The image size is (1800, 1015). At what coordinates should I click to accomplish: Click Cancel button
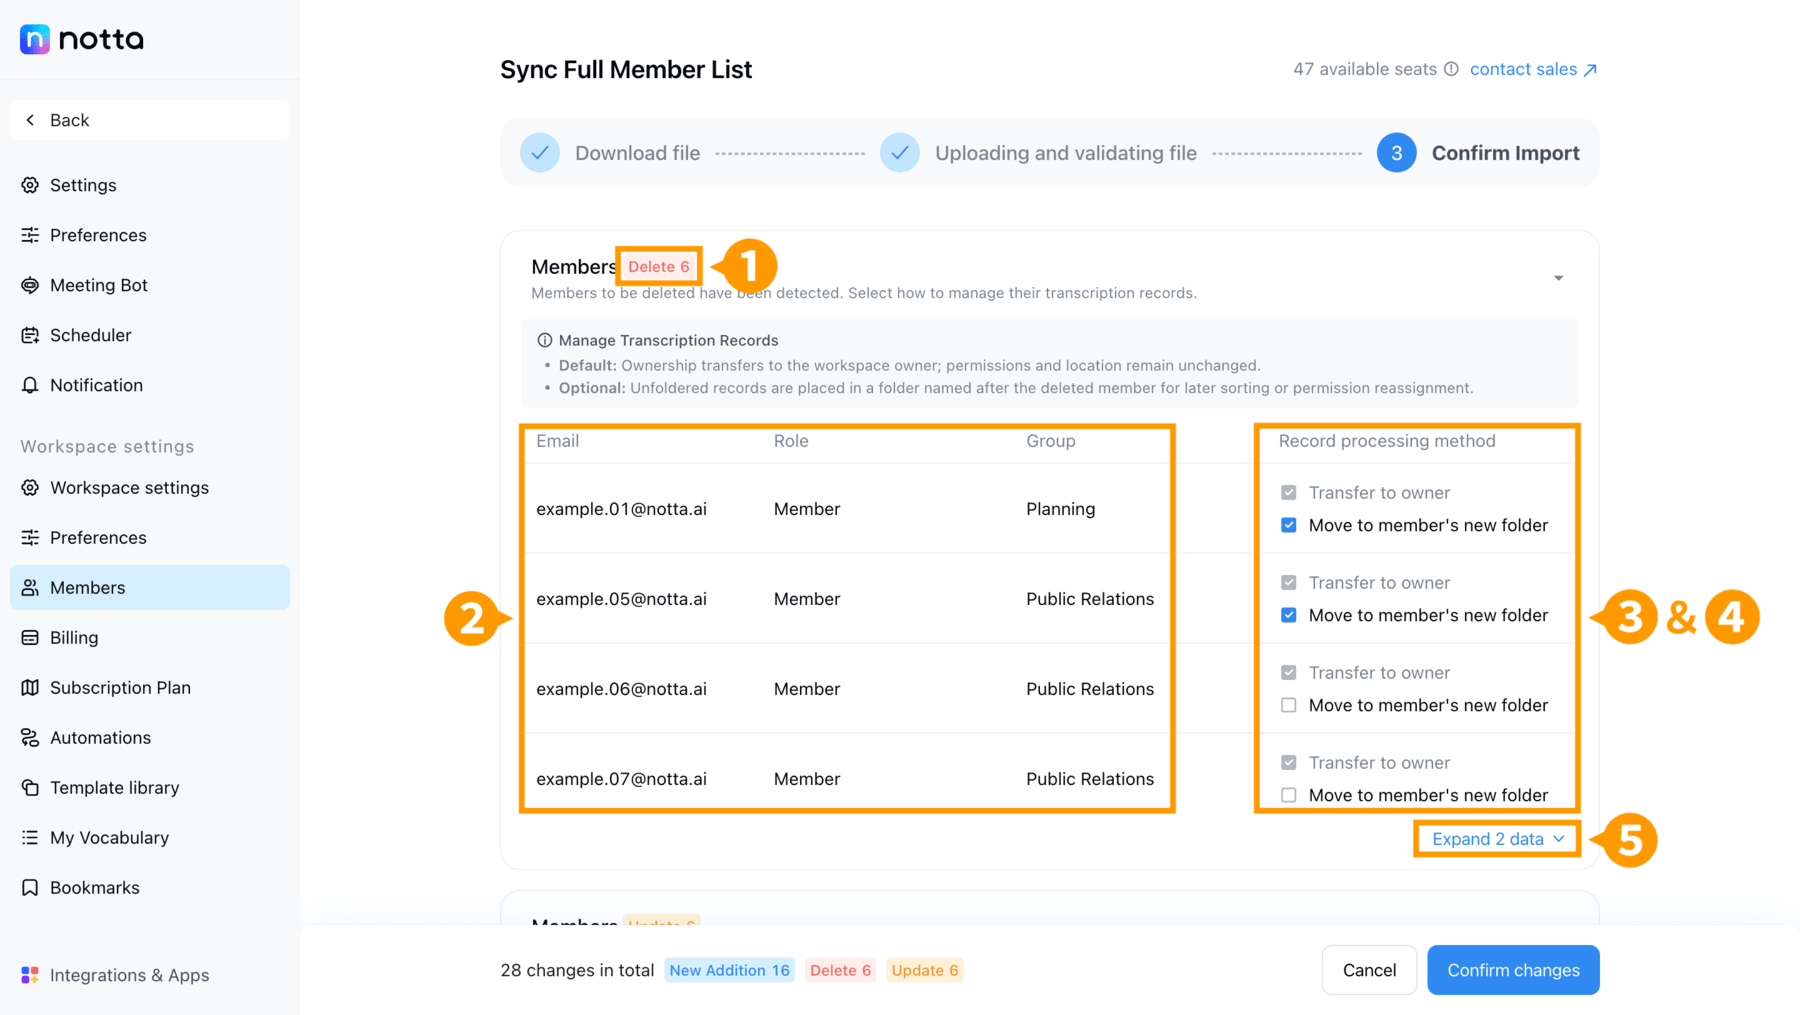(x=1369, y=970)
